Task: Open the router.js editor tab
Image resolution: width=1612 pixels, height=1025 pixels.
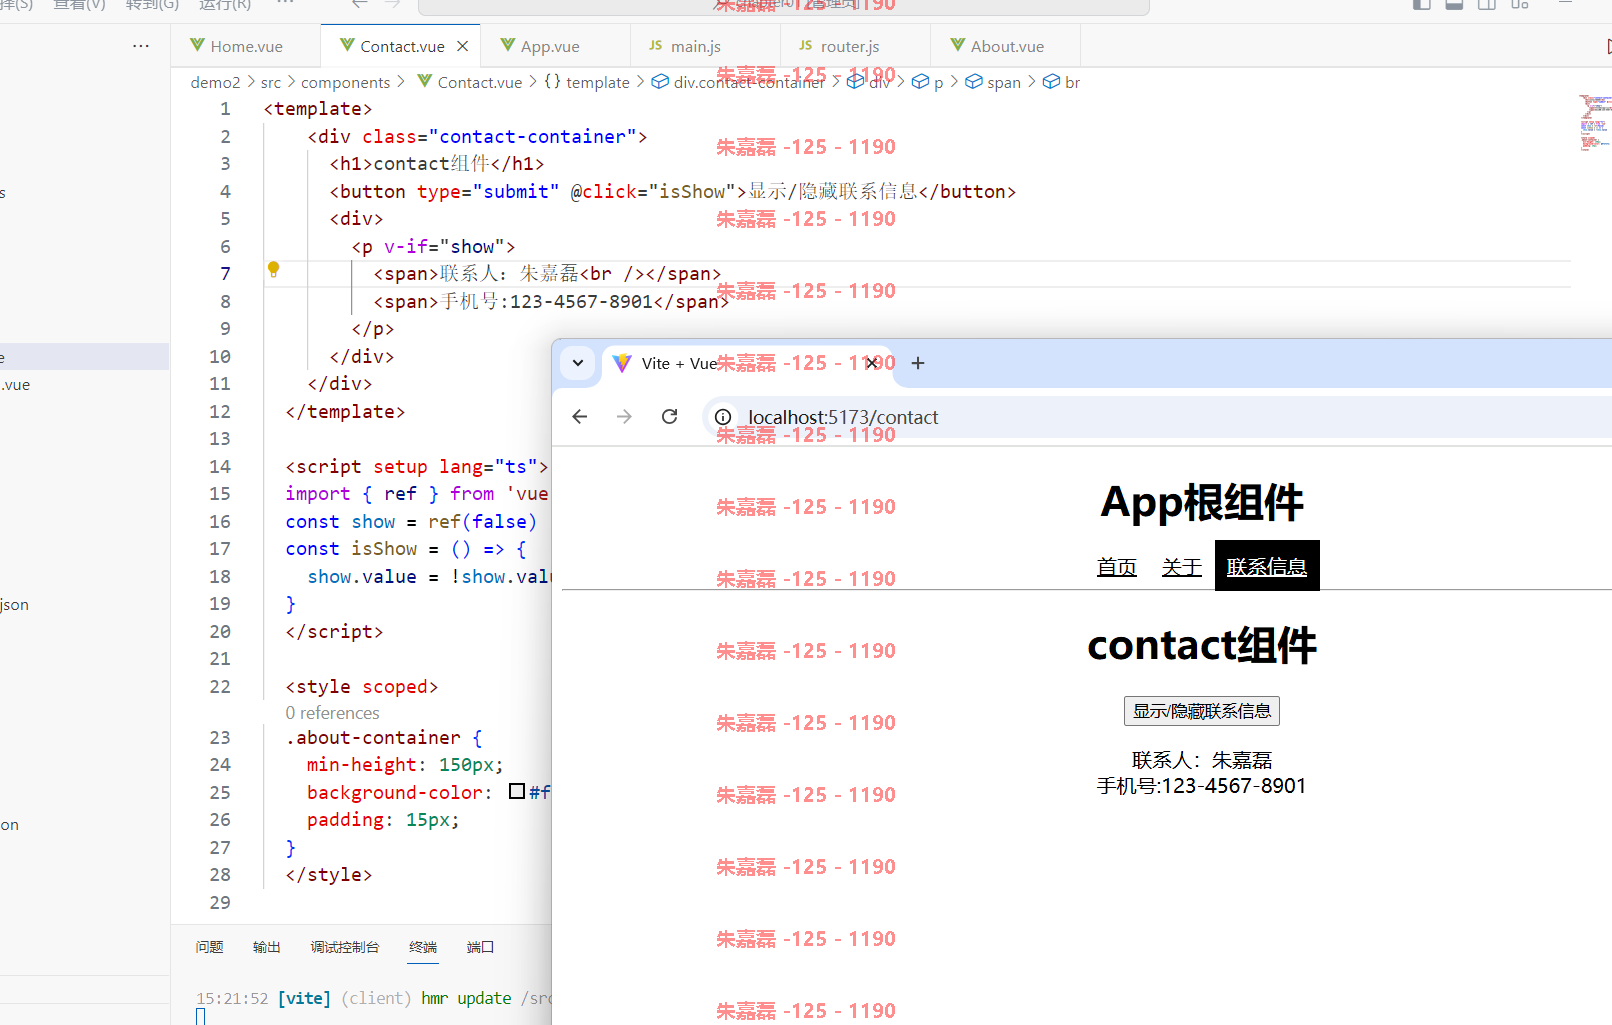Action: [x=850, y=46]
